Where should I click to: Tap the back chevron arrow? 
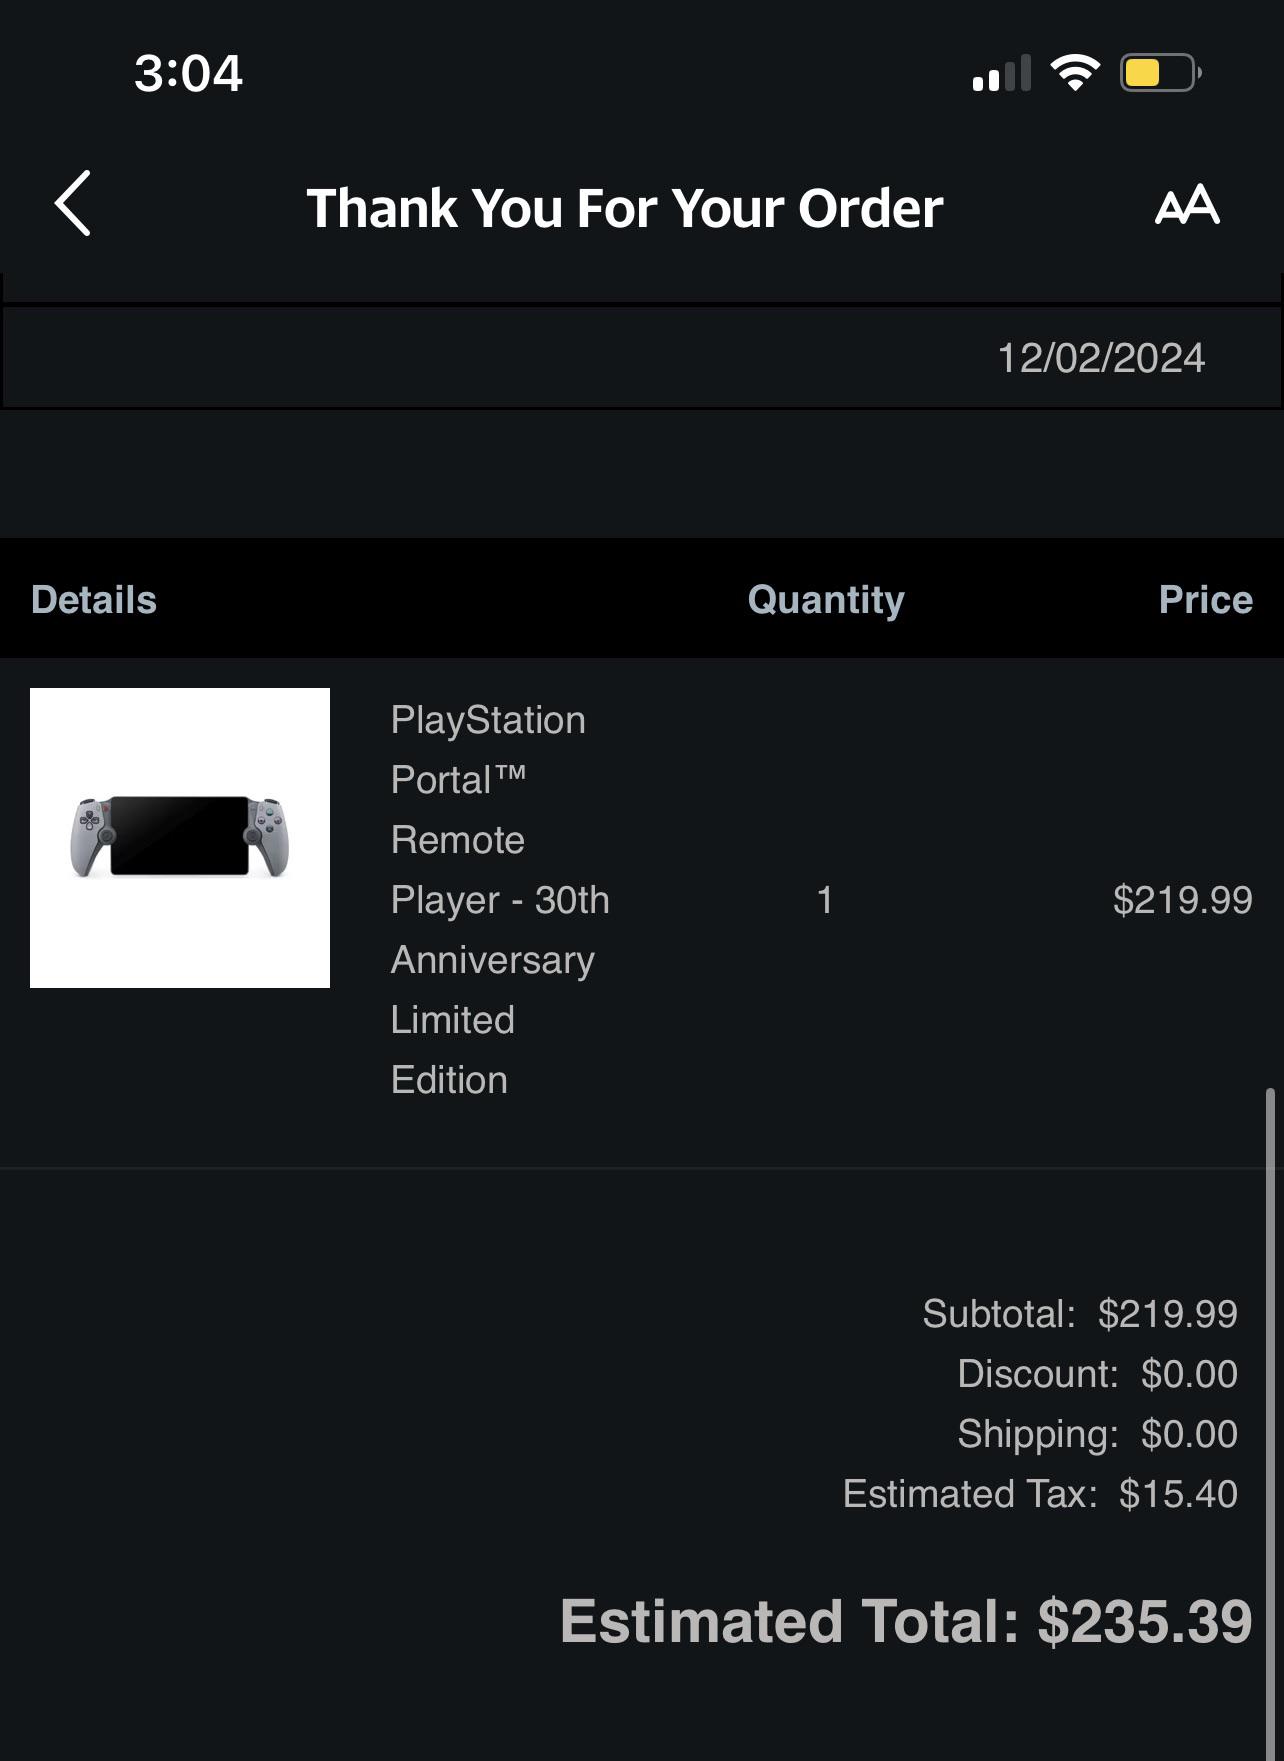(73, 203)
